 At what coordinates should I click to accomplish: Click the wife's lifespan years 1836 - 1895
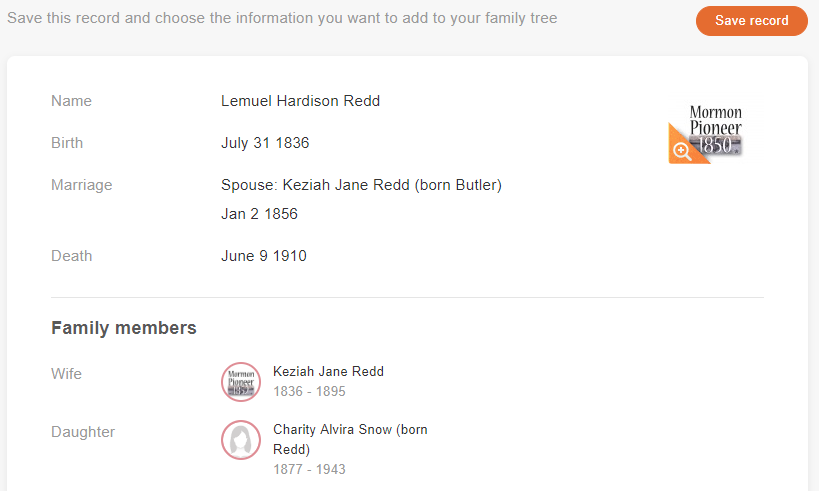pos(309,391)
